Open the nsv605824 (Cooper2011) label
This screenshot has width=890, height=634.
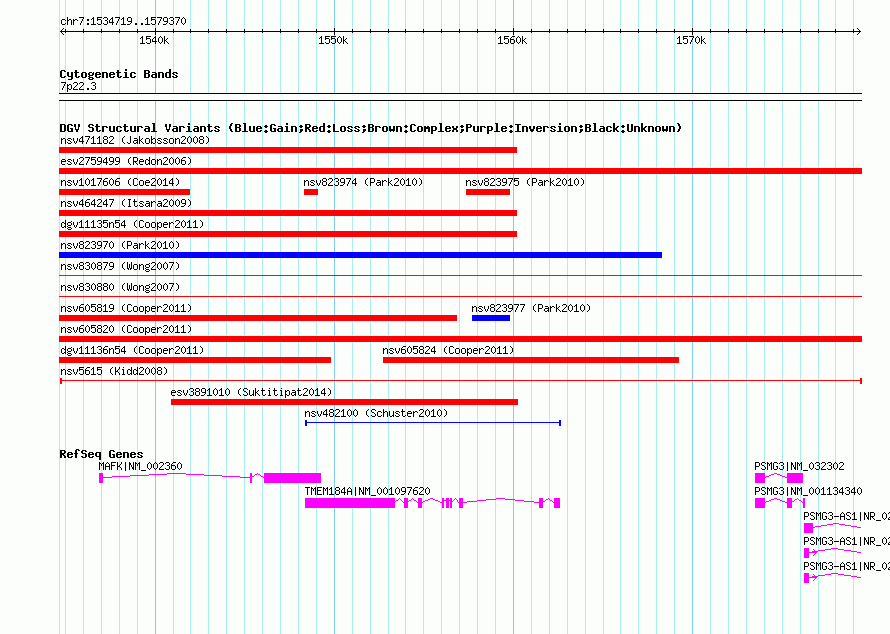pyautogui.click(x=448, y=350)
